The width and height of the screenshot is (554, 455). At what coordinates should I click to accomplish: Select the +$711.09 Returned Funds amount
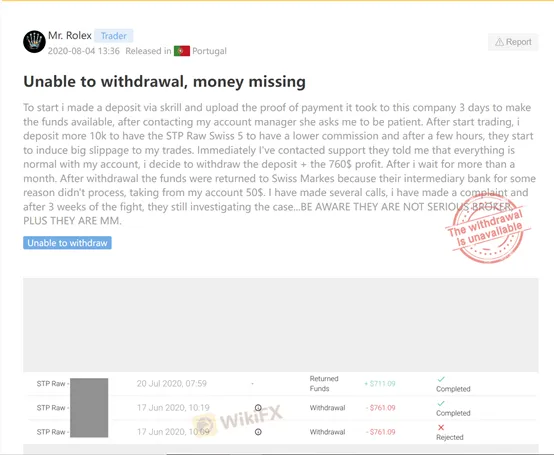tap(380, 384)
